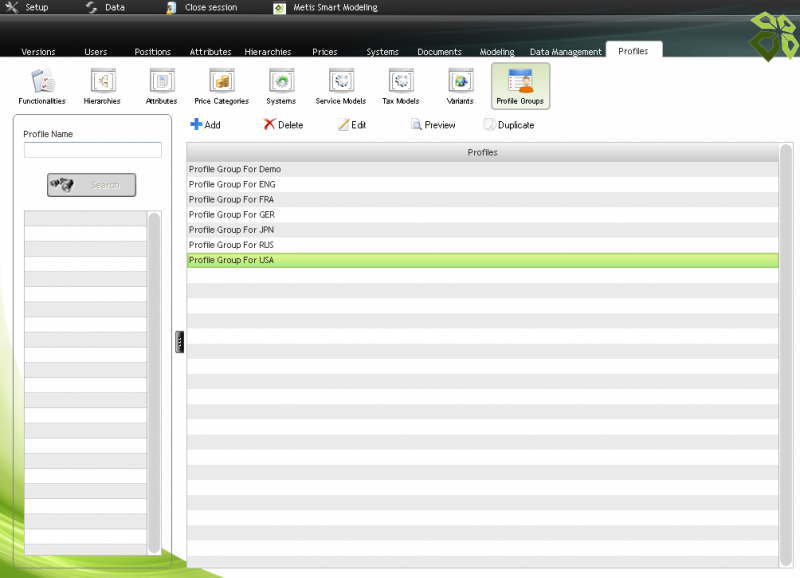Screen dimensions: 800x578
Task: Open the Attributes manager icon
Action: click(x=161, y=85)
